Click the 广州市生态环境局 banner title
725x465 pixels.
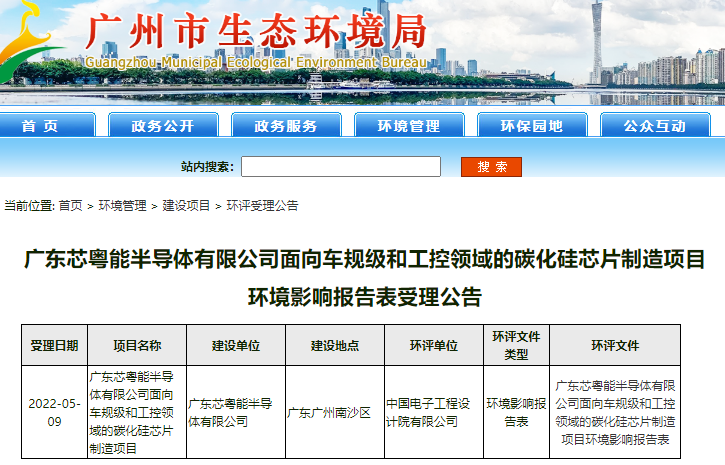256,31
